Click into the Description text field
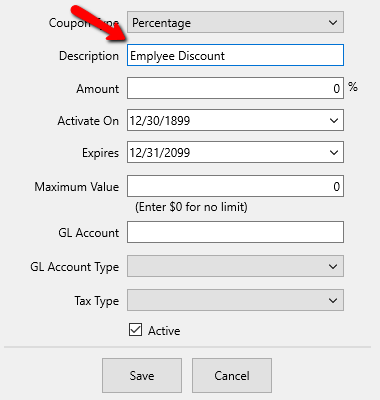The height and width of the screenshot is (400, 380). [x=235, y=55]
